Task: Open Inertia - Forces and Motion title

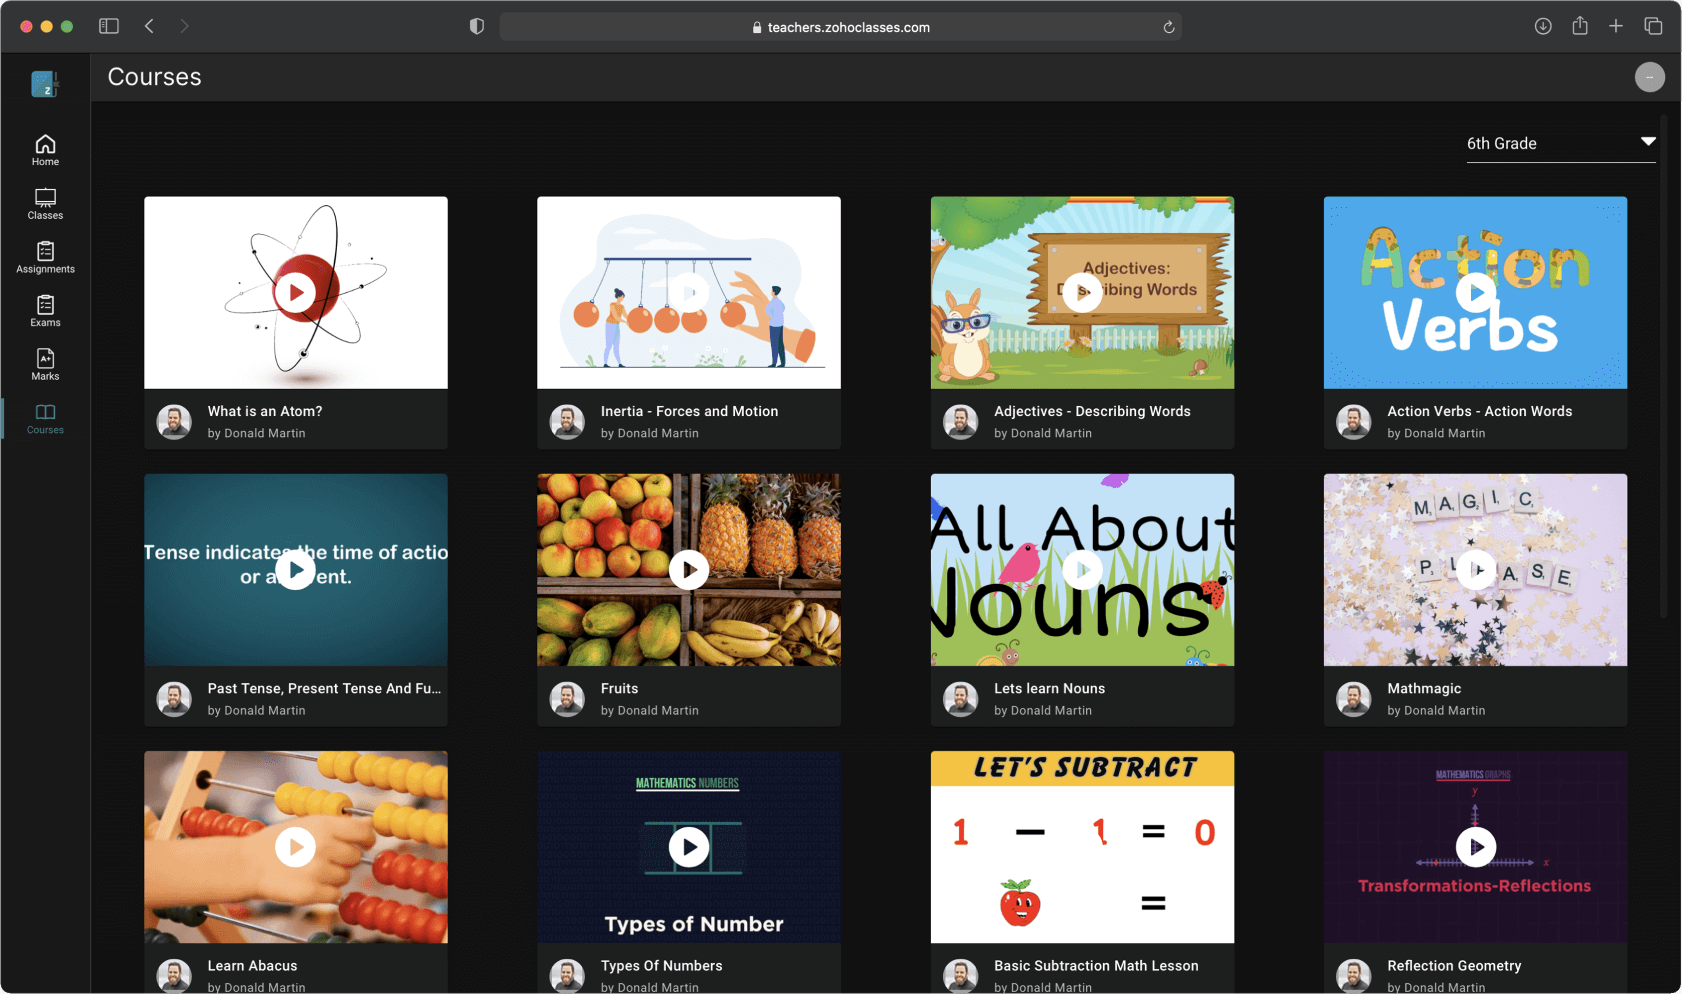Action: pyautogui.click(x=689, y=411)
